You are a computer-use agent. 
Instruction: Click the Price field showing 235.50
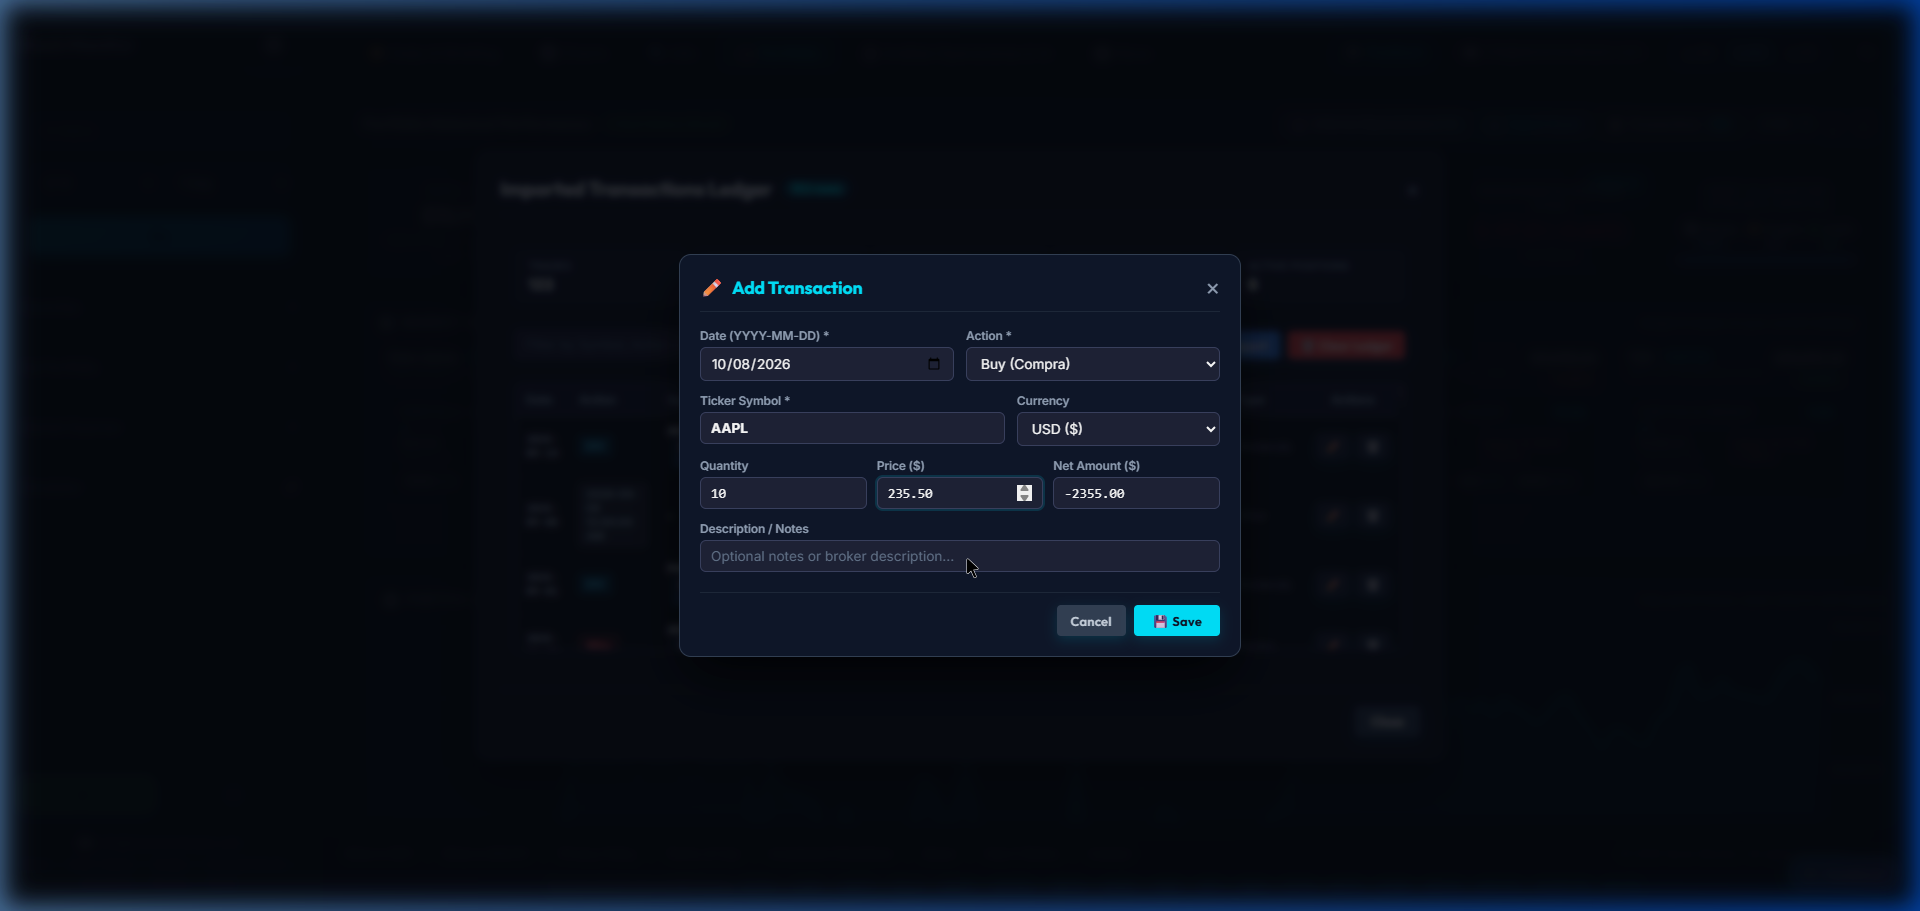pyautogui.click(x=959, y=493)
